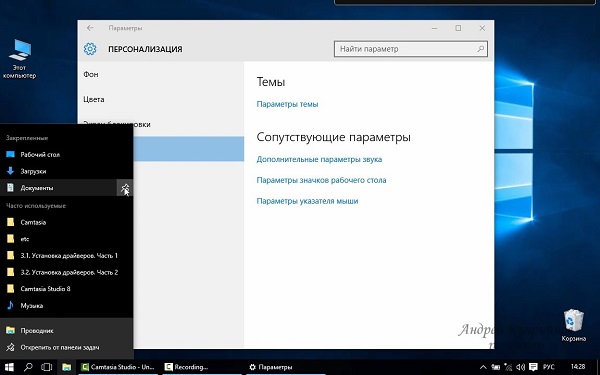Viewport: 600px width, 375px height.
Task: Click the Рабочий стол blue desktop icon
Action: (11, 155)
